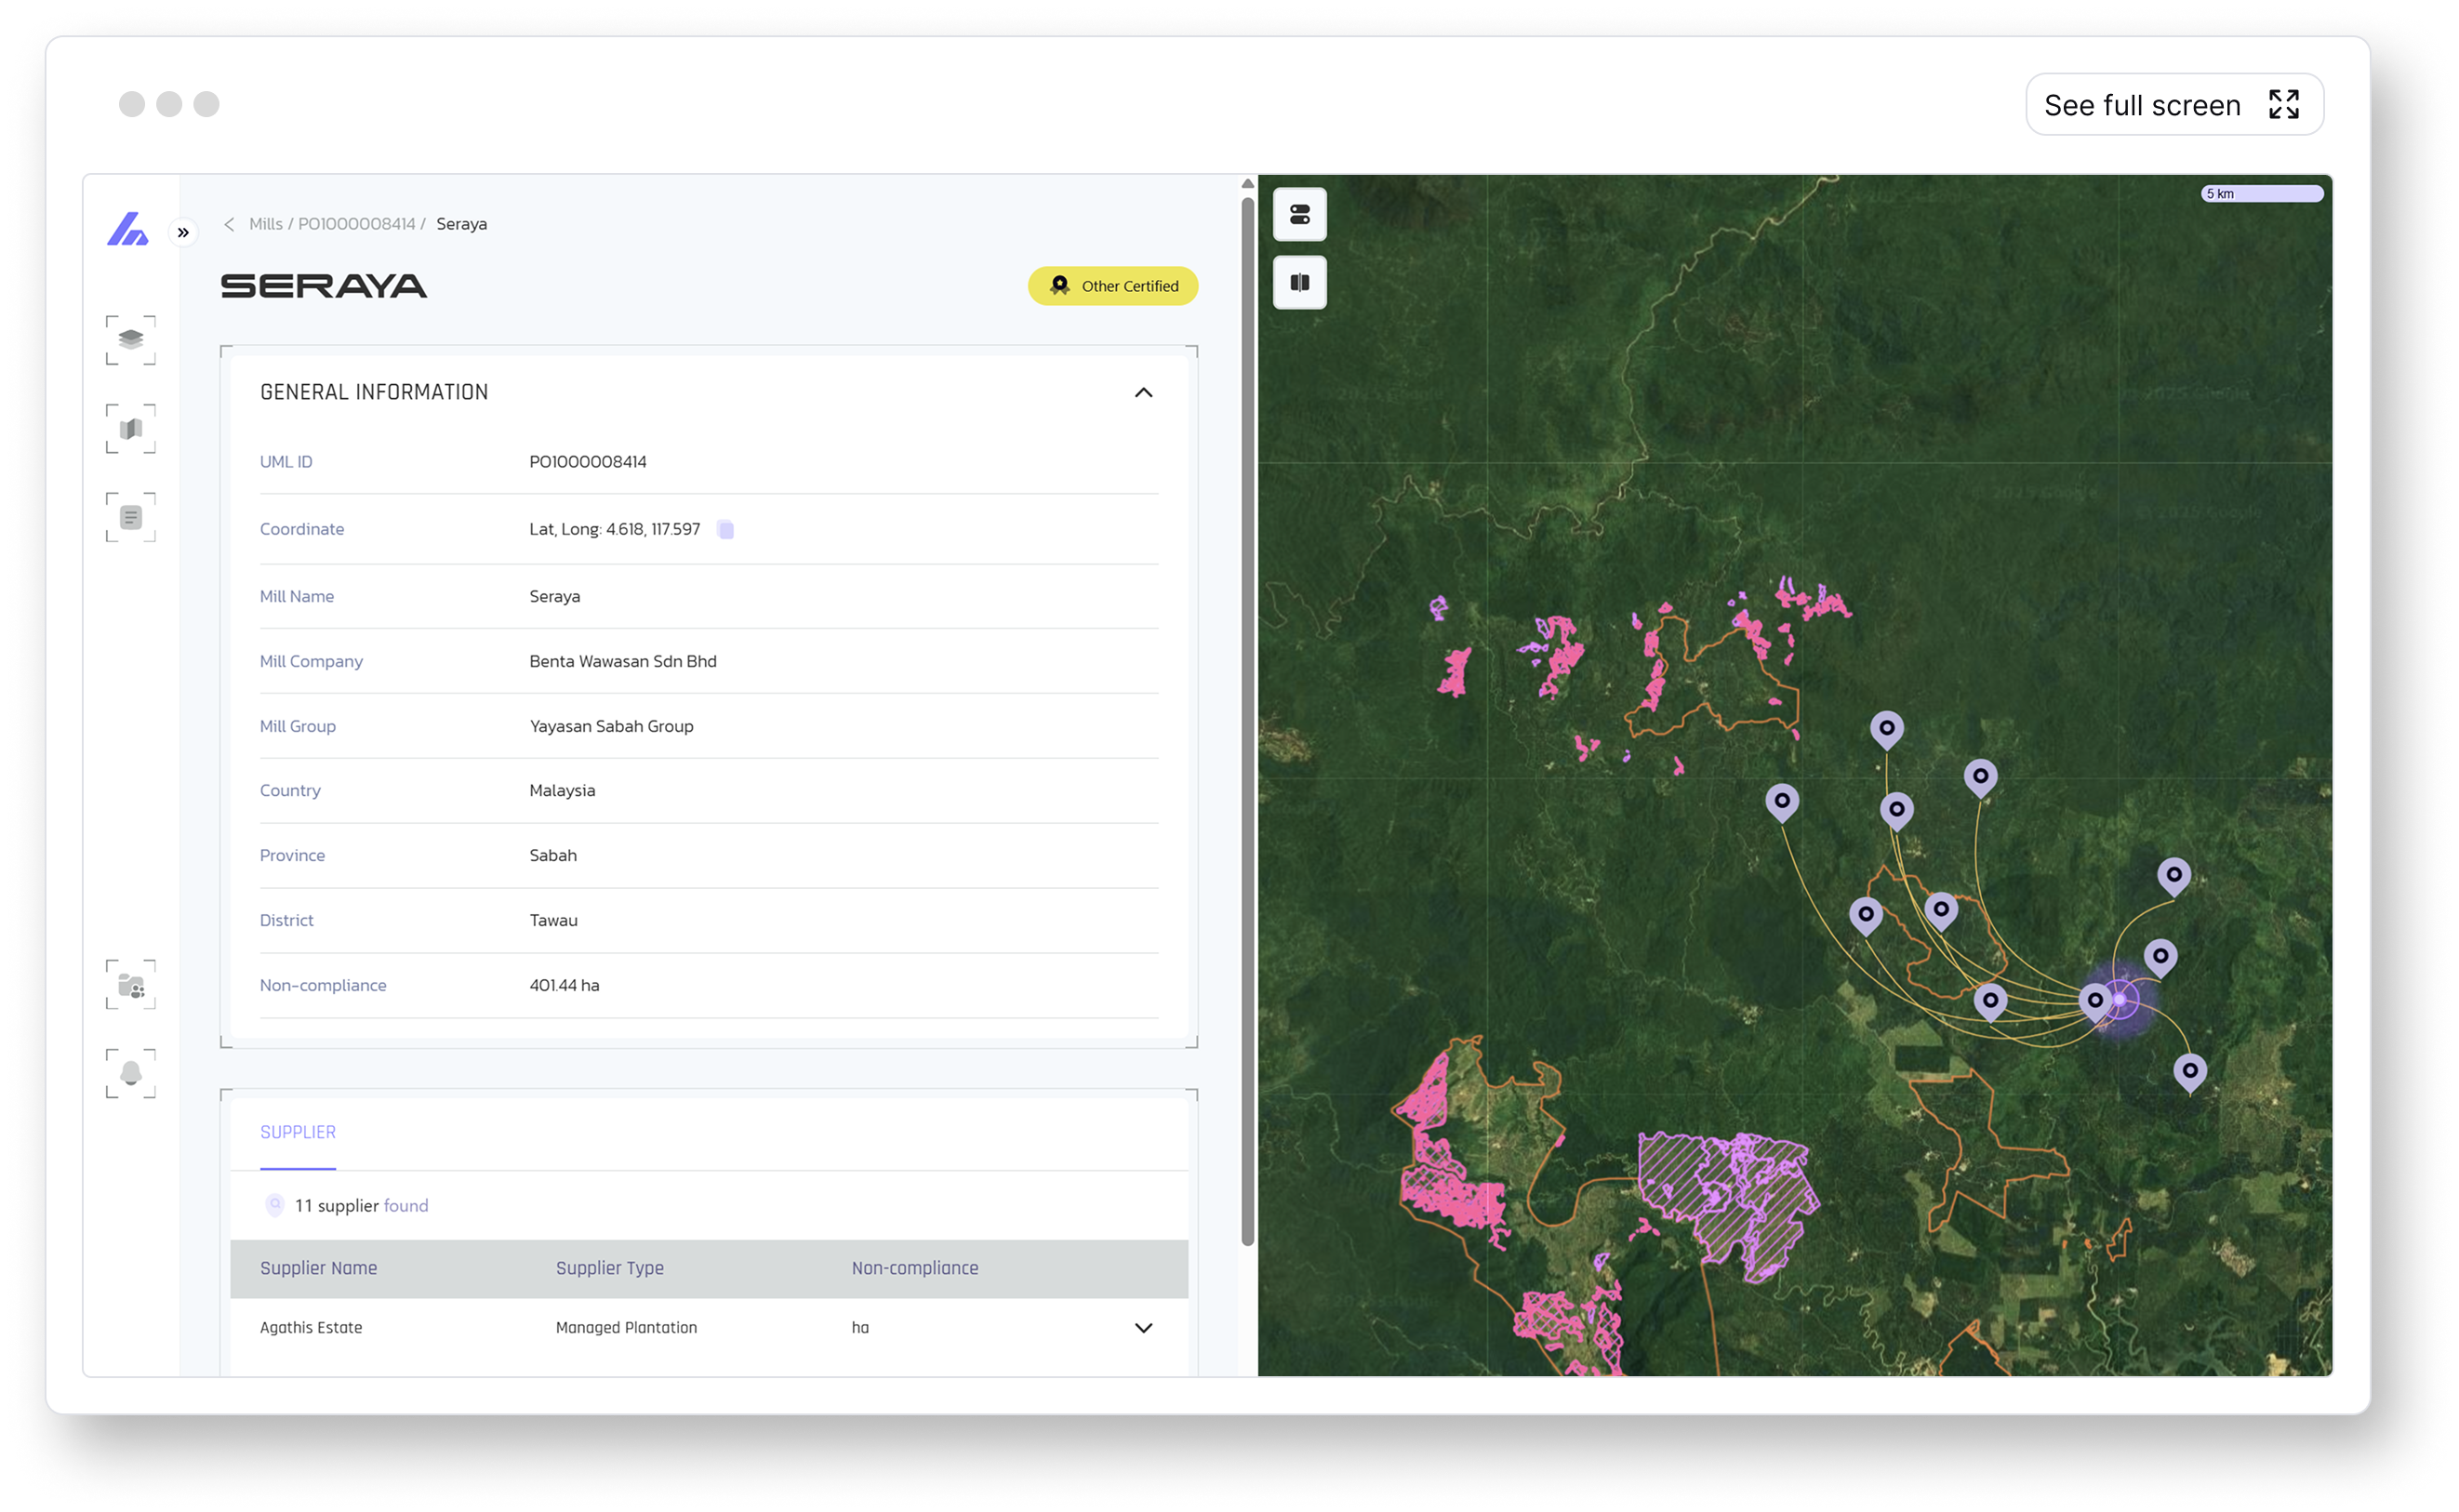This screenshot has width=2459, height=1512.
Task: Click Non-compliance column header in table
Action: 915,1268
